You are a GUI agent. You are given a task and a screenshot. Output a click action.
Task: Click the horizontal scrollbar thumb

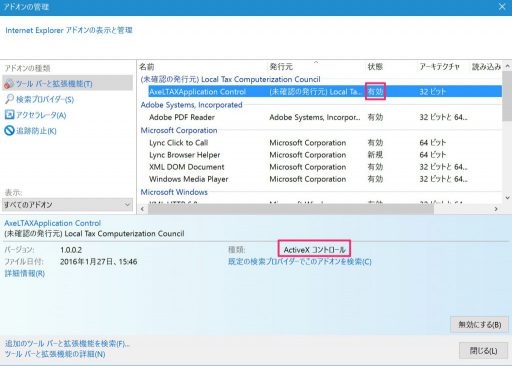click(291, 209)
